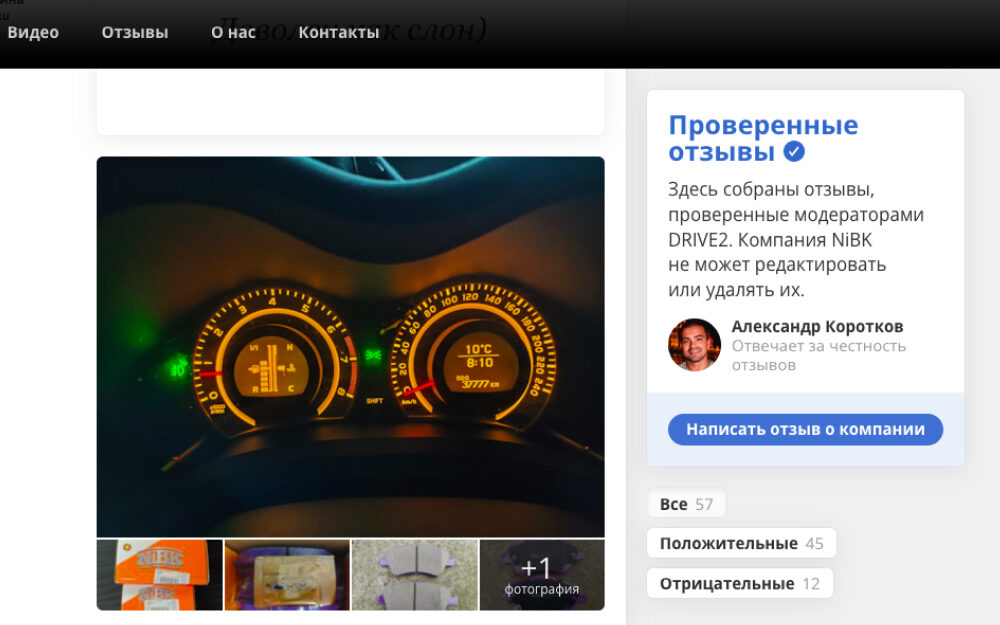Image resolution: width=1000 pixels, height=625 pixels.
Task: Open the NiBK orange box thumbnail
Action: 159,575
